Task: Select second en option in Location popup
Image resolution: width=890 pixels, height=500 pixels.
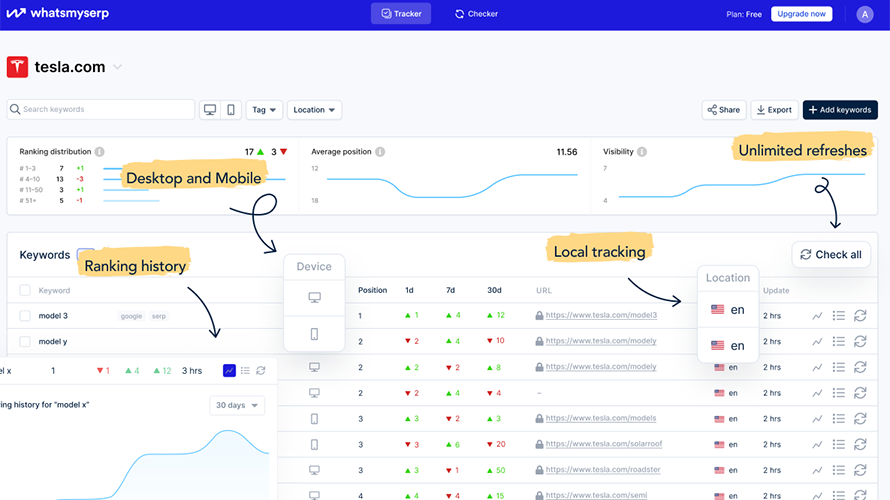Action: click(x=728, y=345)
